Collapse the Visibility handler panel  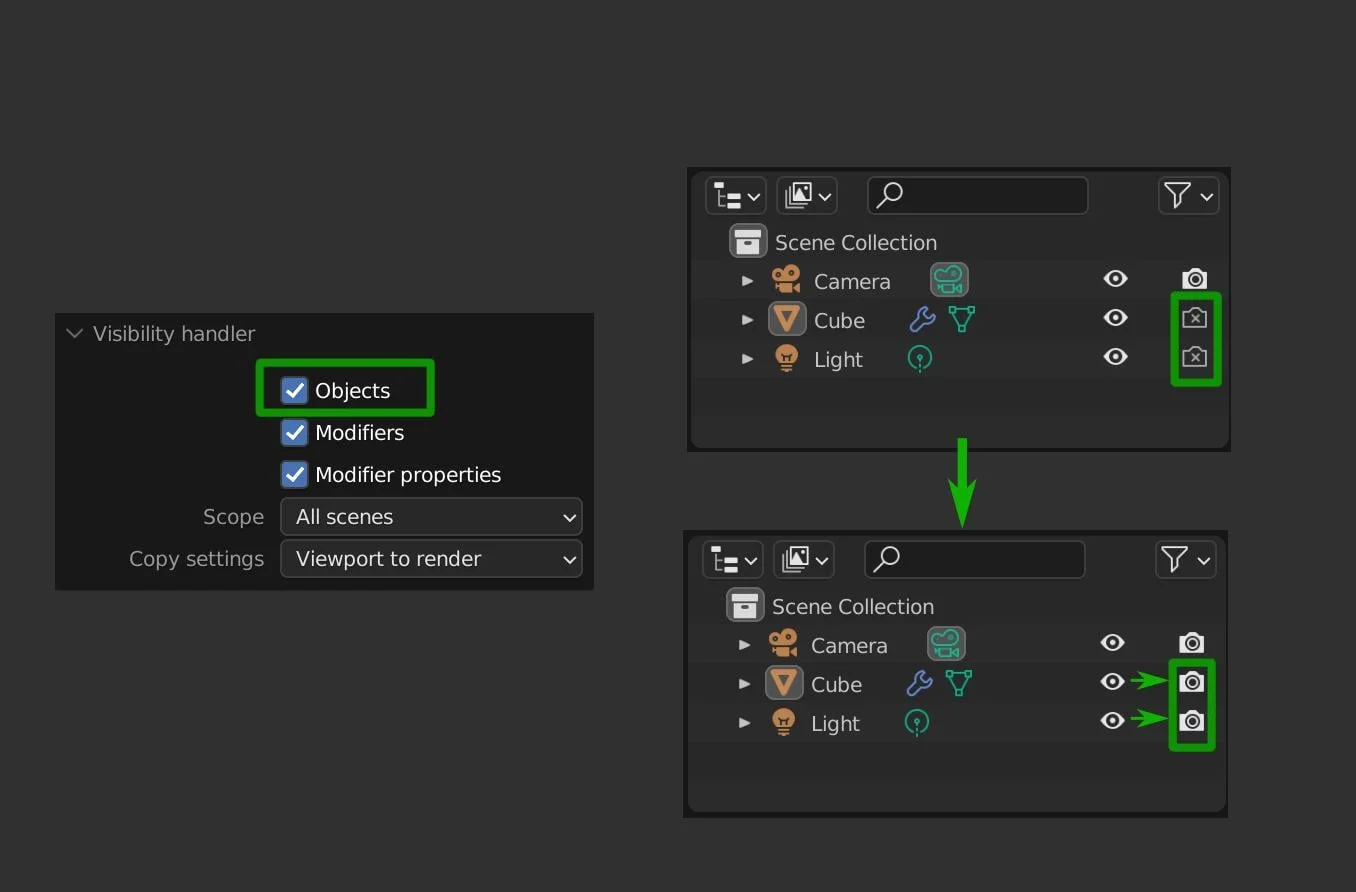pyautogui.click(x=75, y=334)
